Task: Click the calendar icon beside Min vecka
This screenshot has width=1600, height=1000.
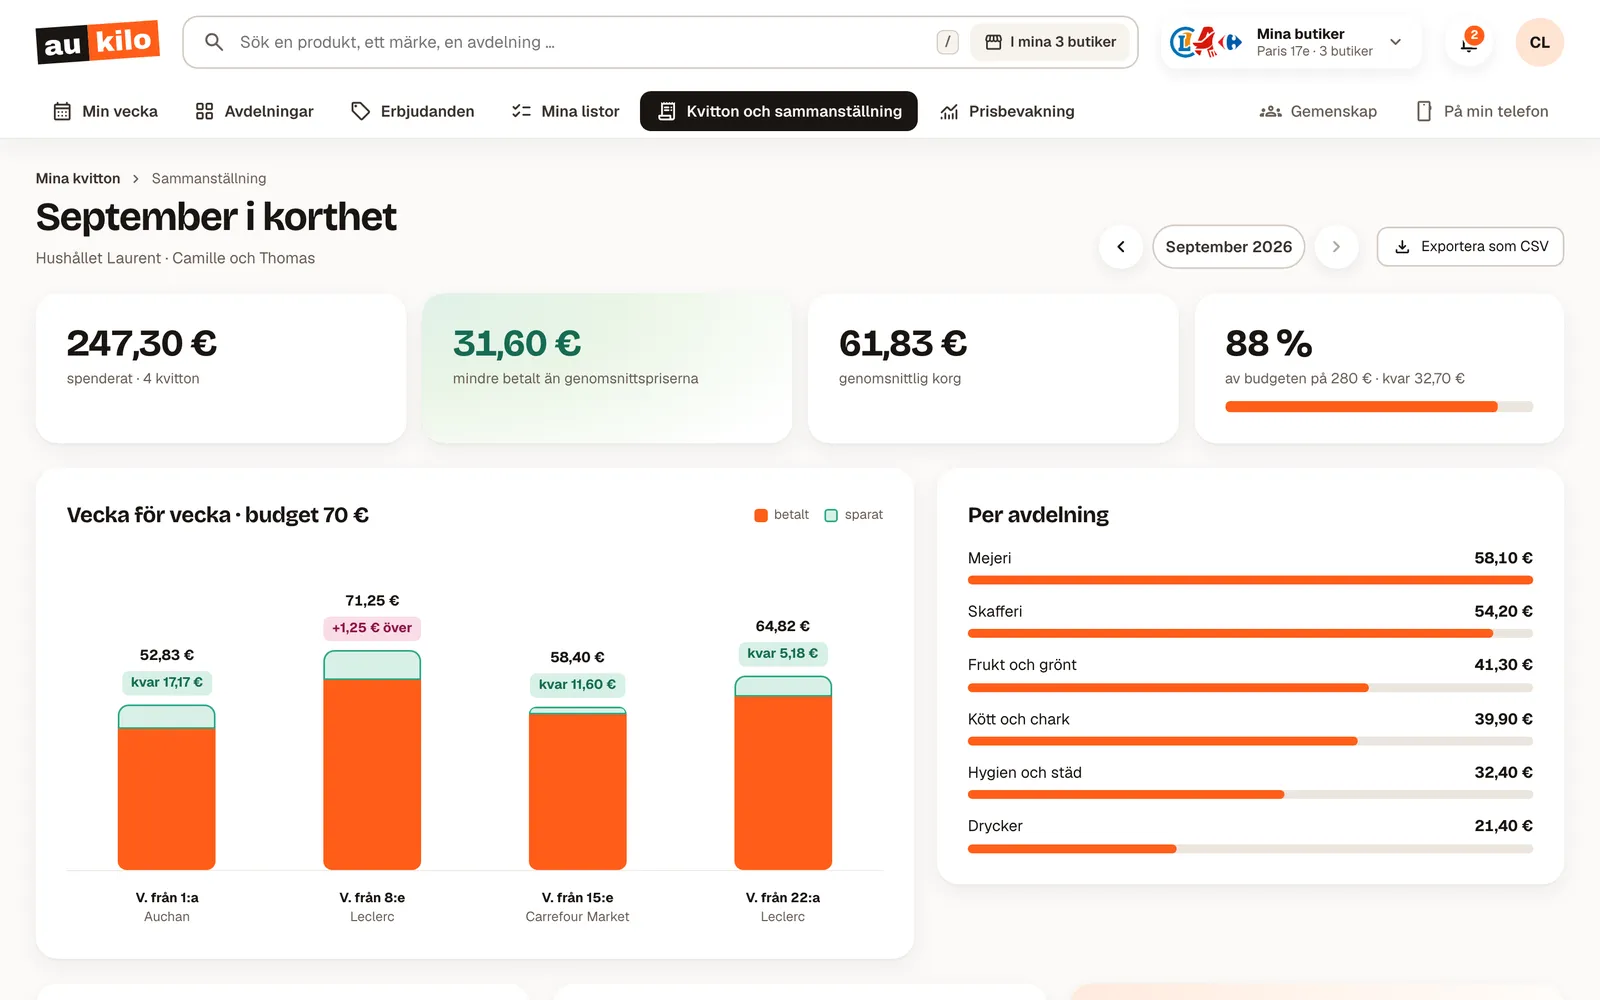Action: pos(62,111)
